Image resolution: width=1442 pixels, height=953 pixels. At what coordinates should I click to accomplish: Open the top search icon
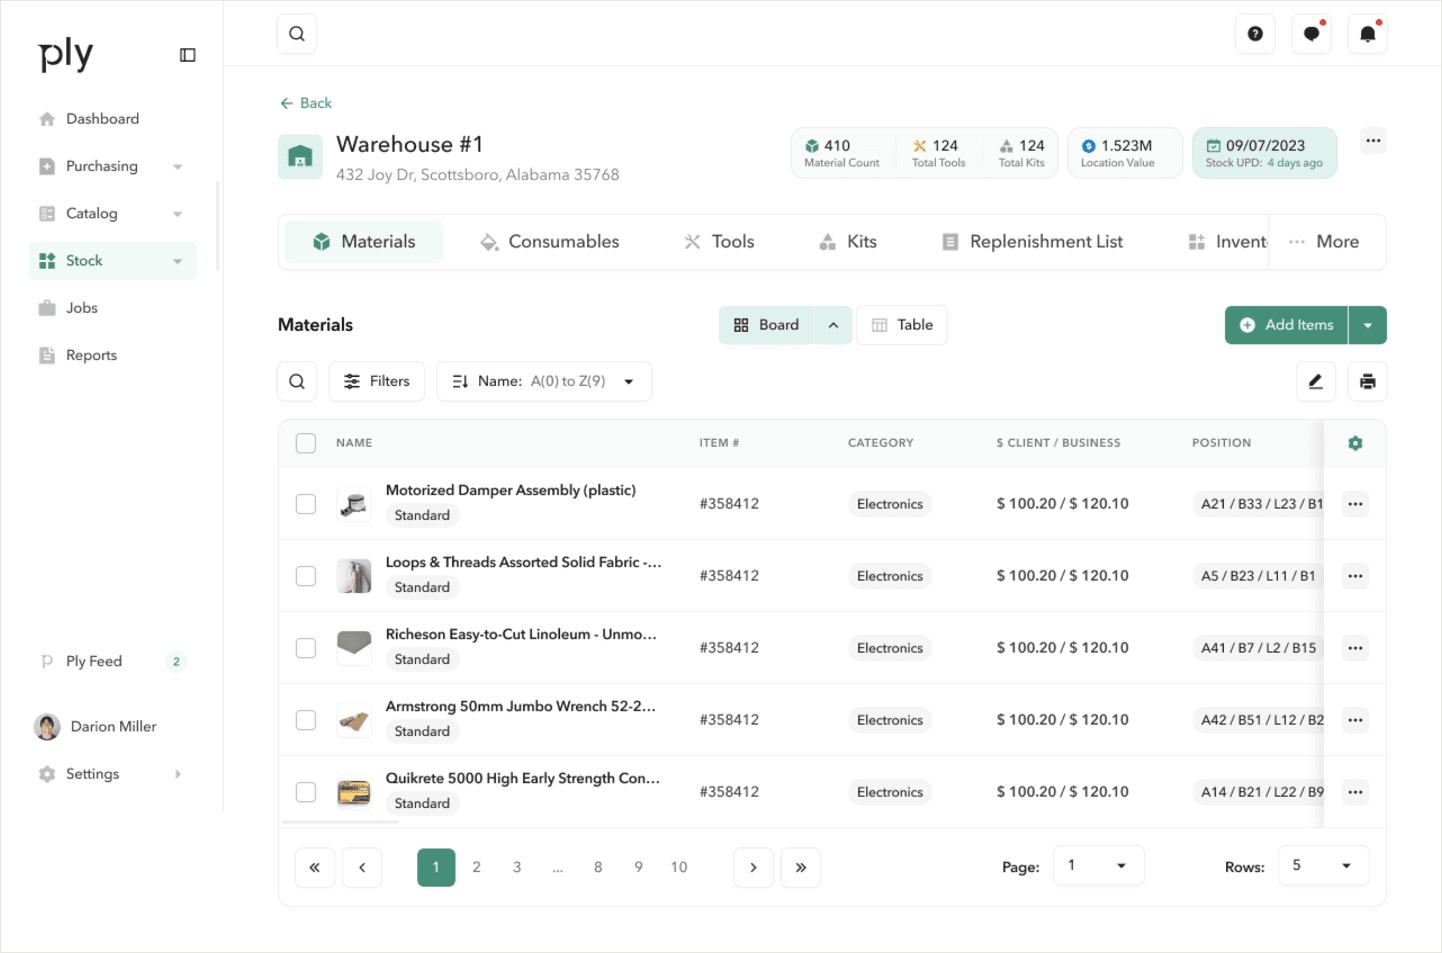pos(297,34)
